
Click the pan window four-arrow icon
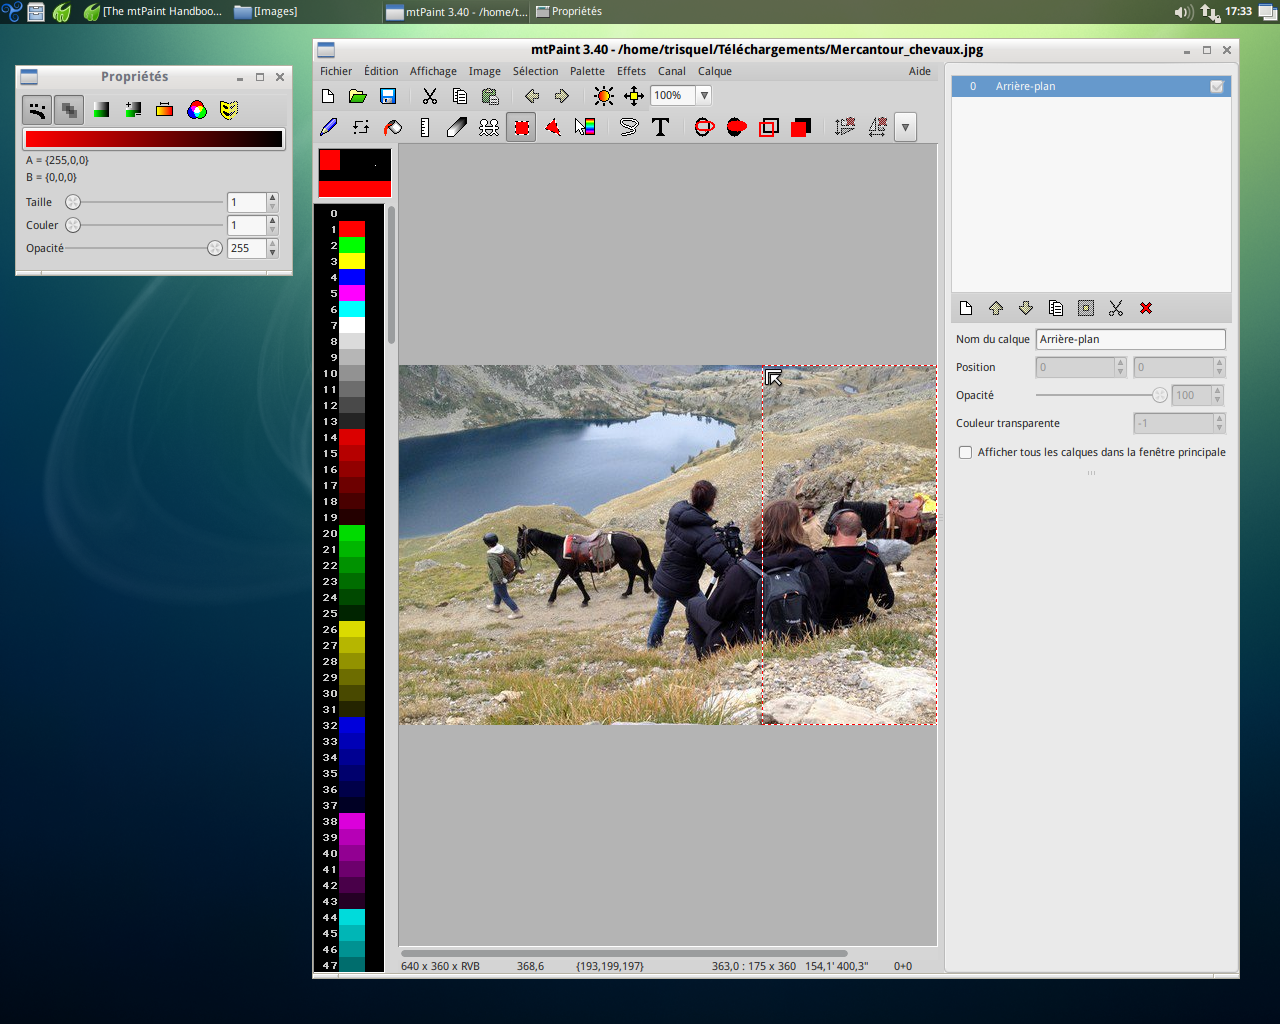click(634, 96)
